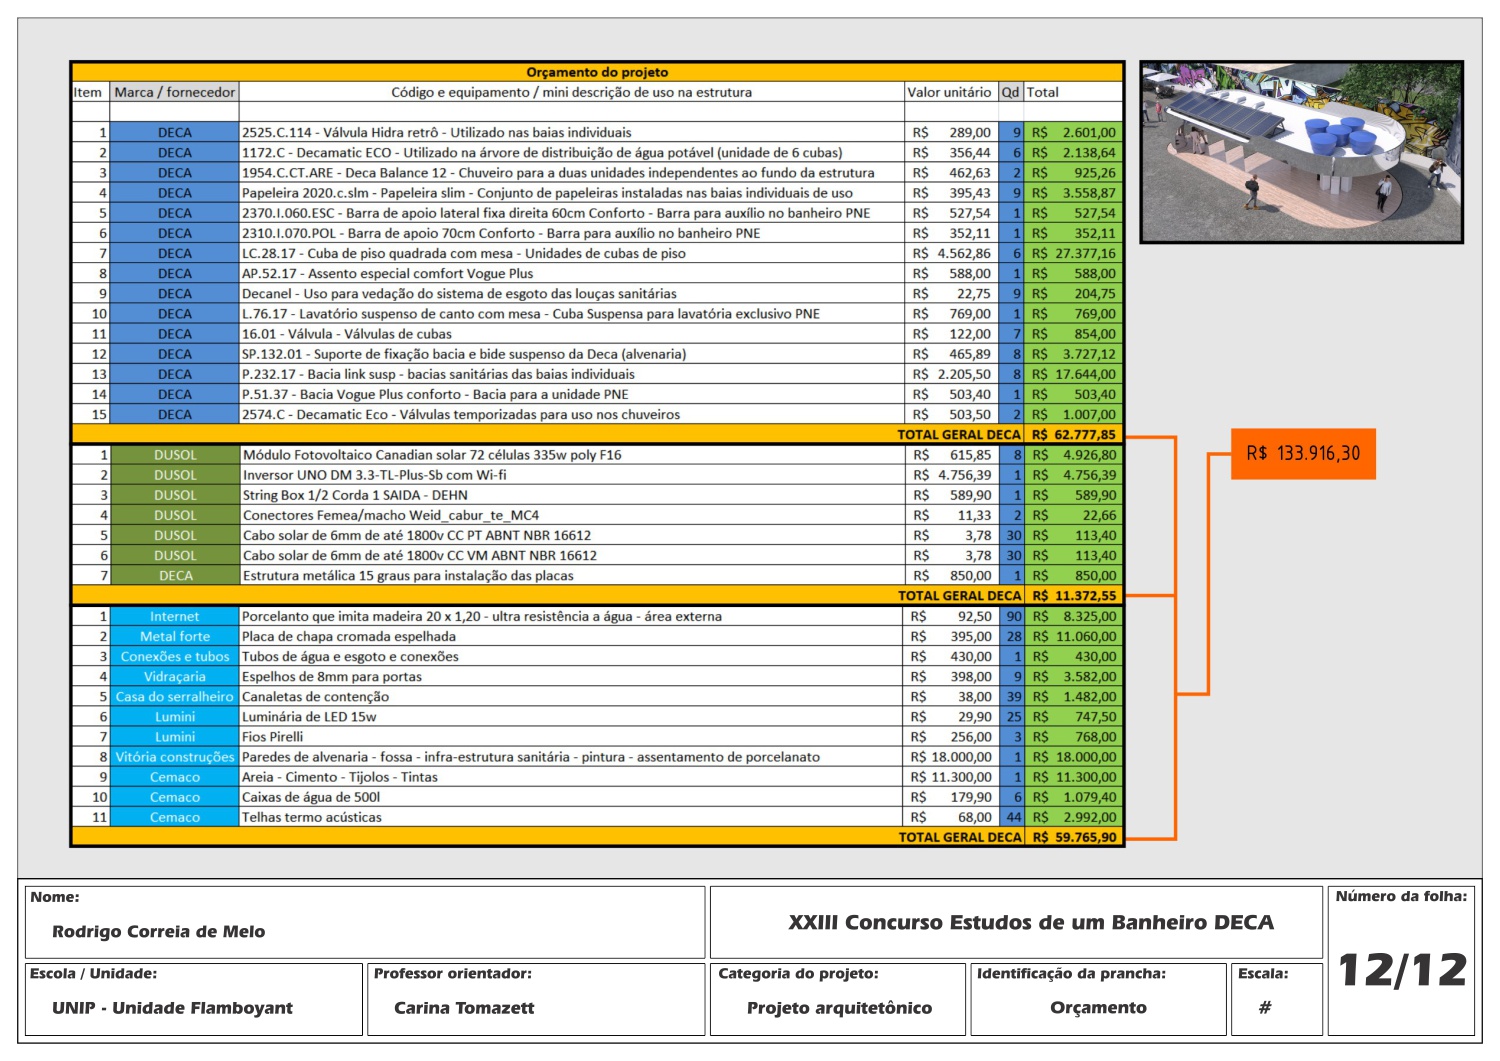This screenshot has width=1500, height=1061.
Task: Select the '#' value under Escala
Action: coord(1264,1008)
